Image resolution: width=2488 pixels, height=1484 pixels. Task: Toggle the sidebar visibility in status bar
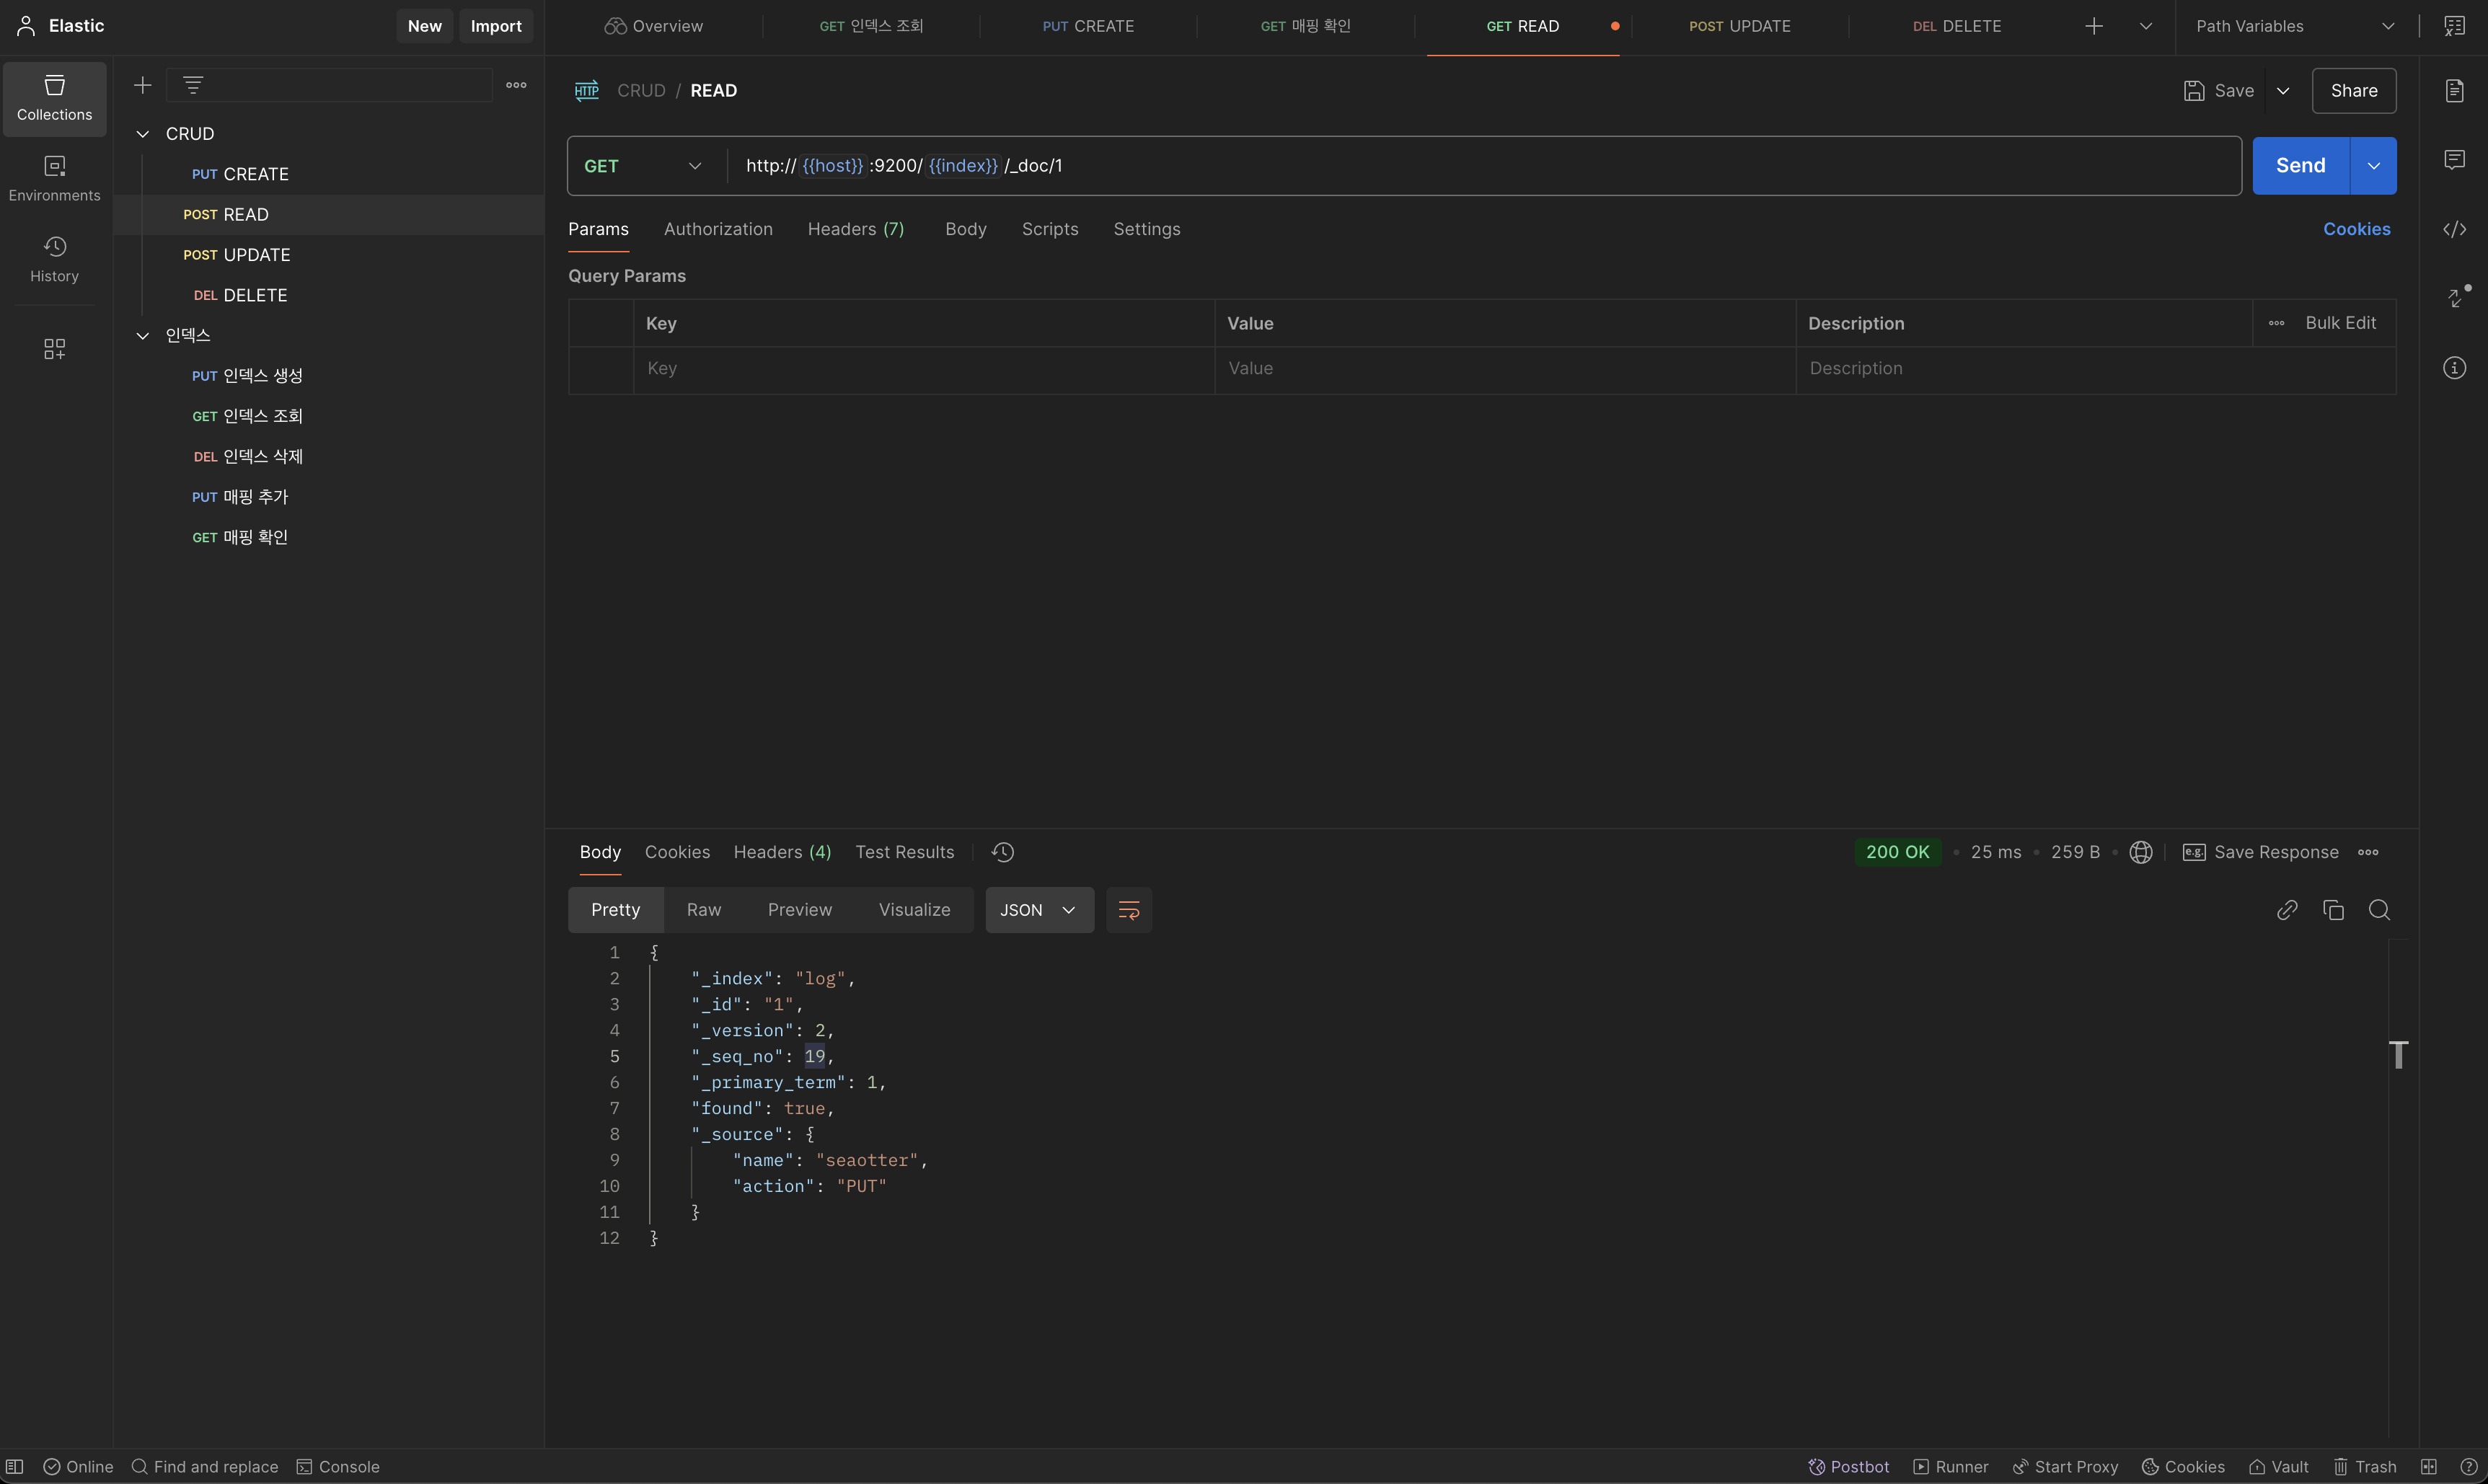pos(15,1467)
